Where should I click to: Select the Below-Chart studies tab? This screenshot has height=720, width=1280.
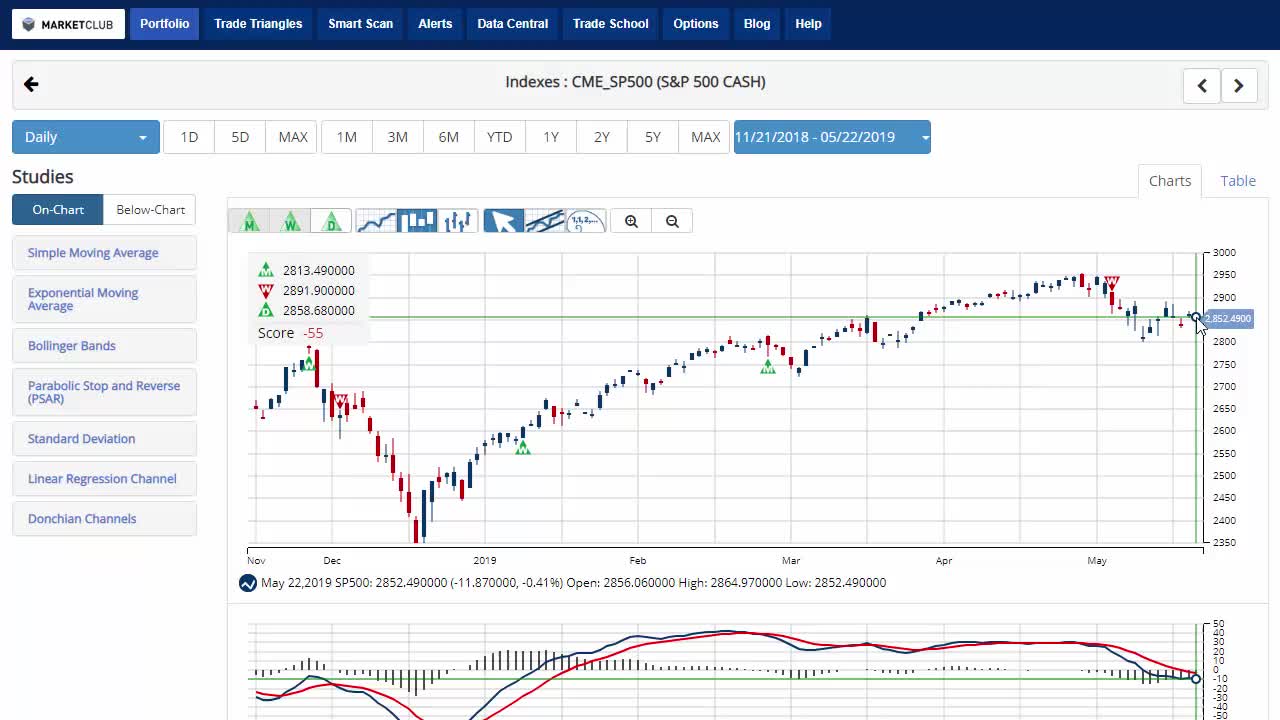150,210
